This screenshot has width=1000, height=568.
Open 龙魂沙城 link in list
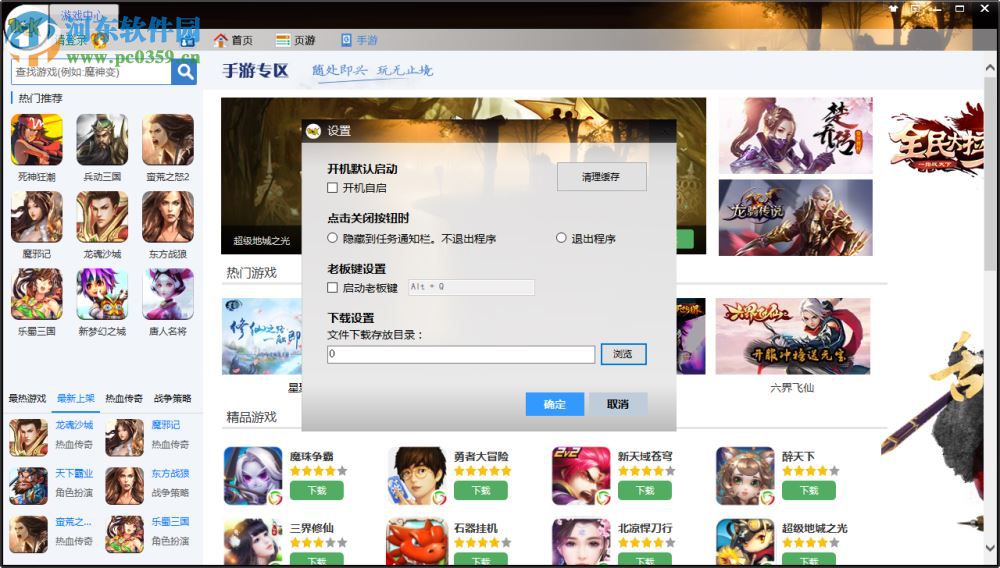click(74, 425)
